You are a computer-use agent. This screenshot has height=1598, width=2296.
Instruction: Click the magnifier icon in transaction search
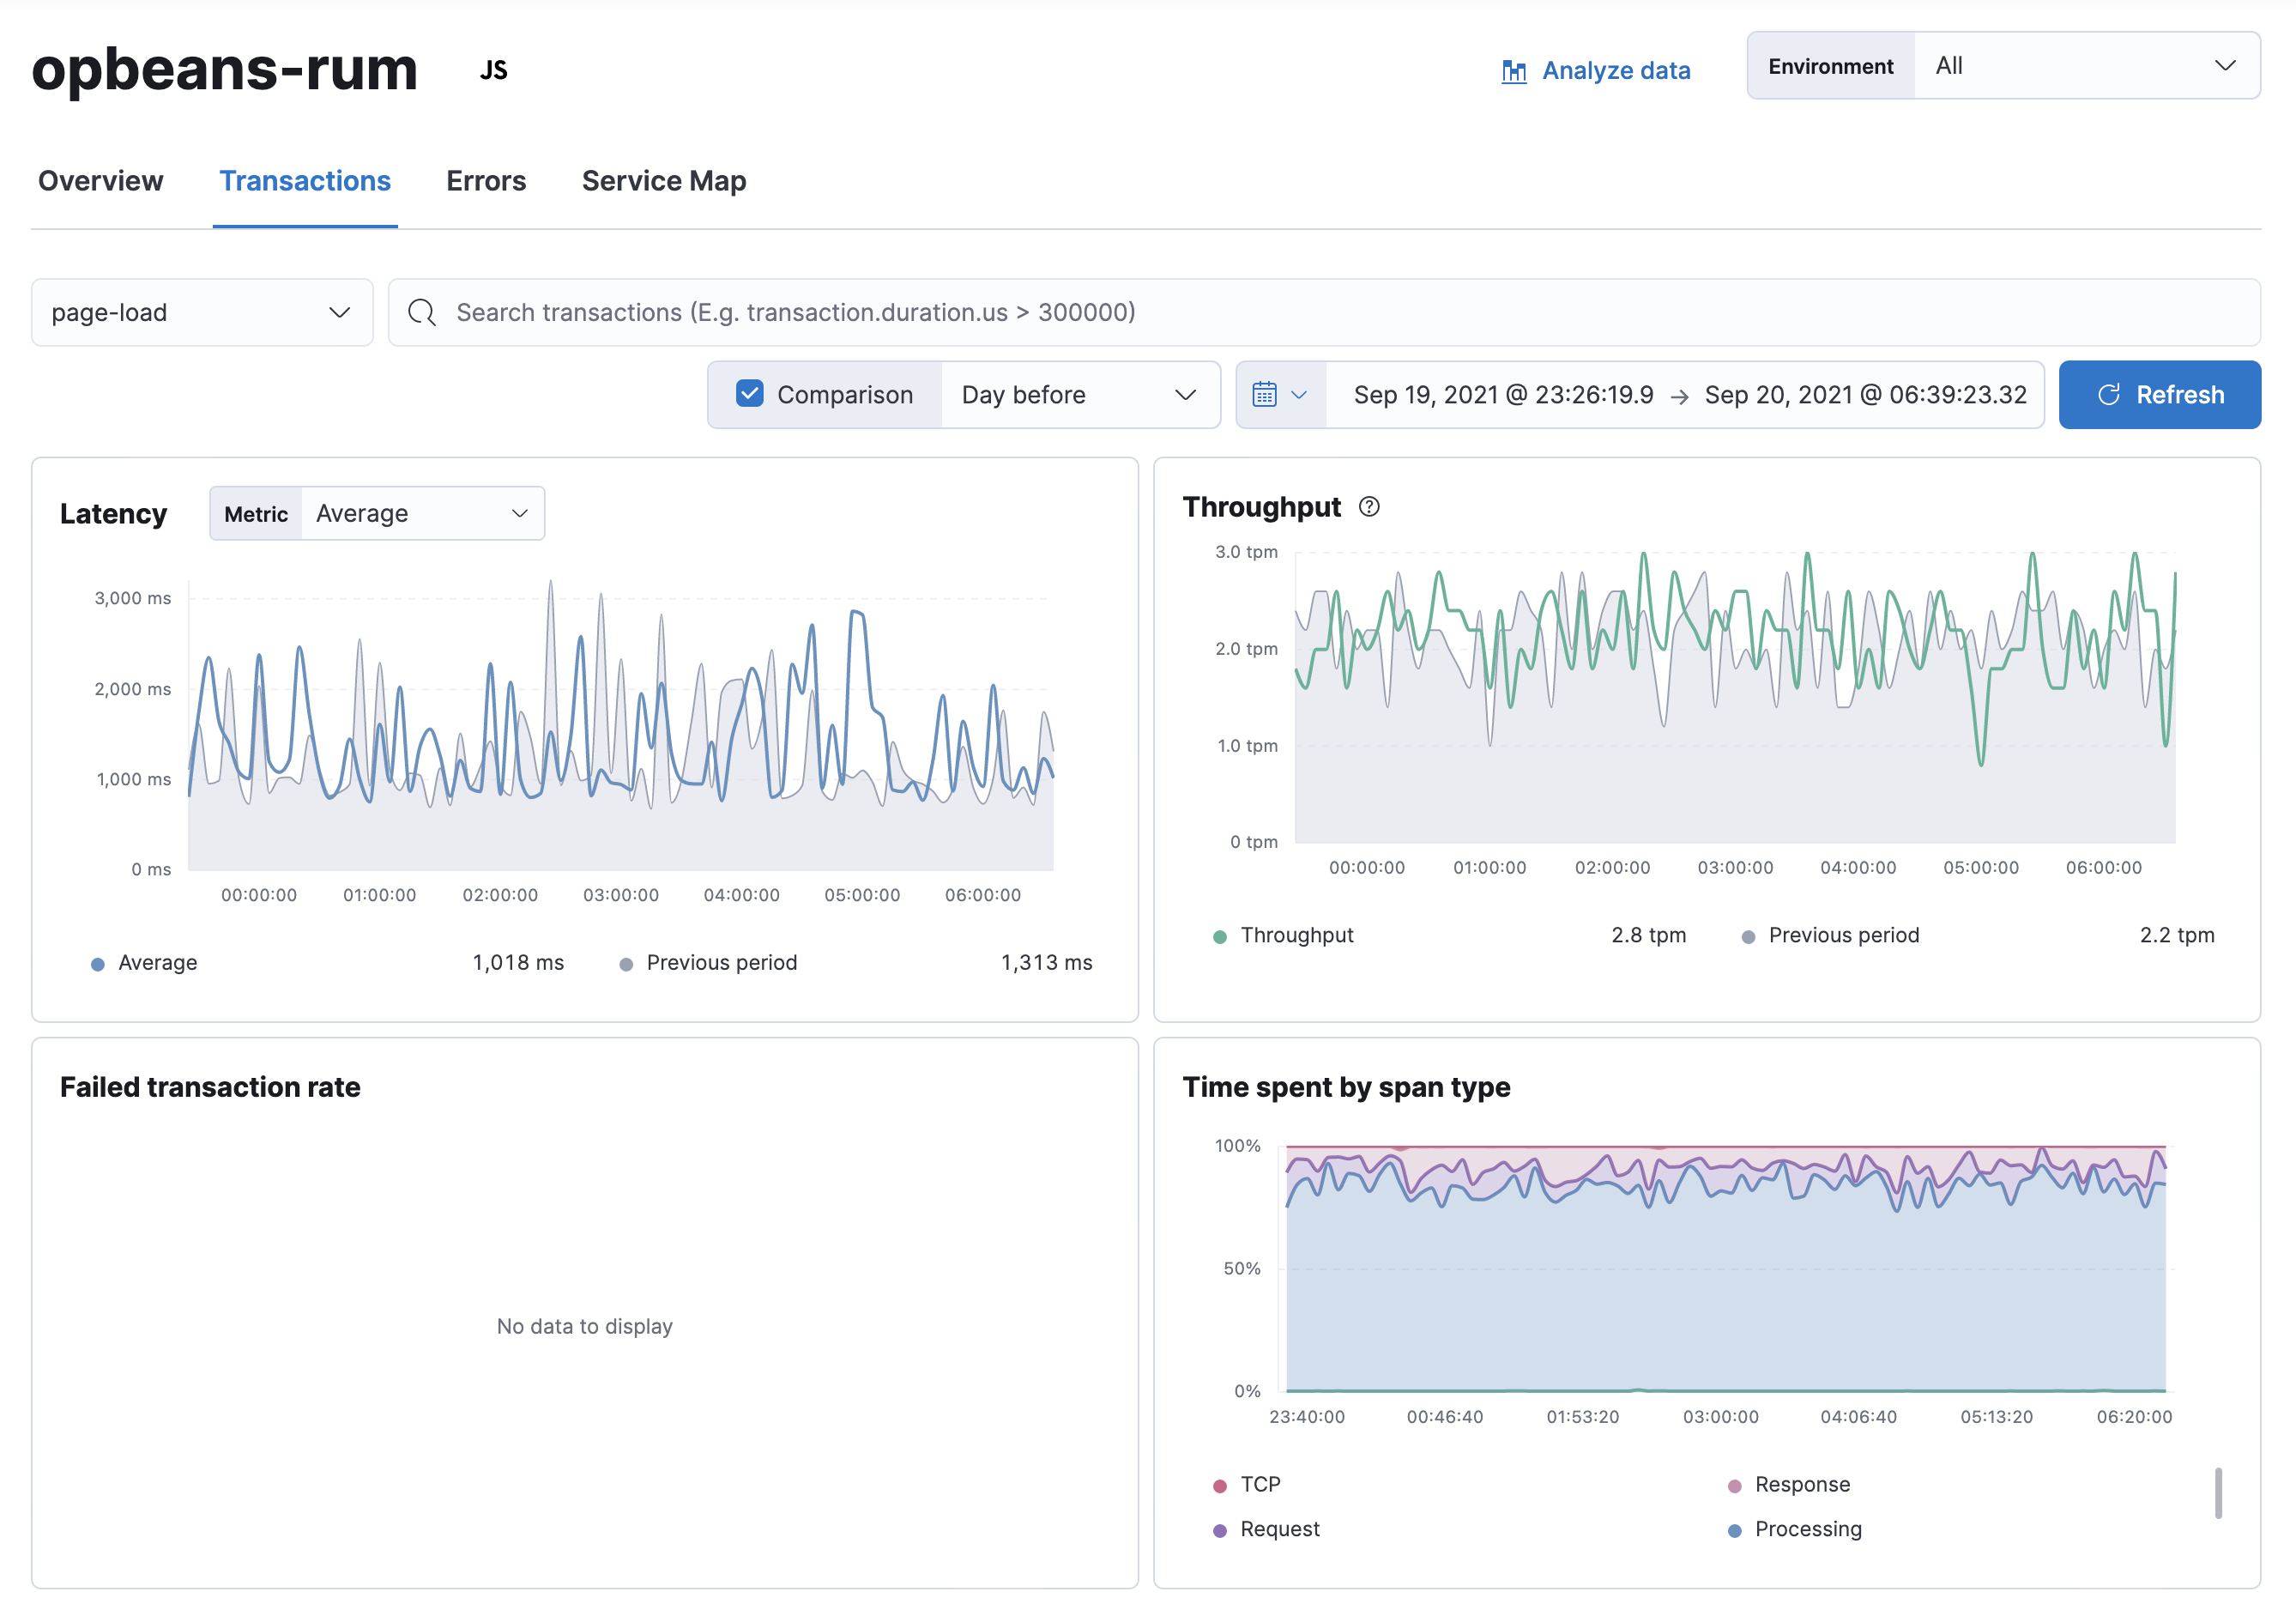(x=421, y=312)
